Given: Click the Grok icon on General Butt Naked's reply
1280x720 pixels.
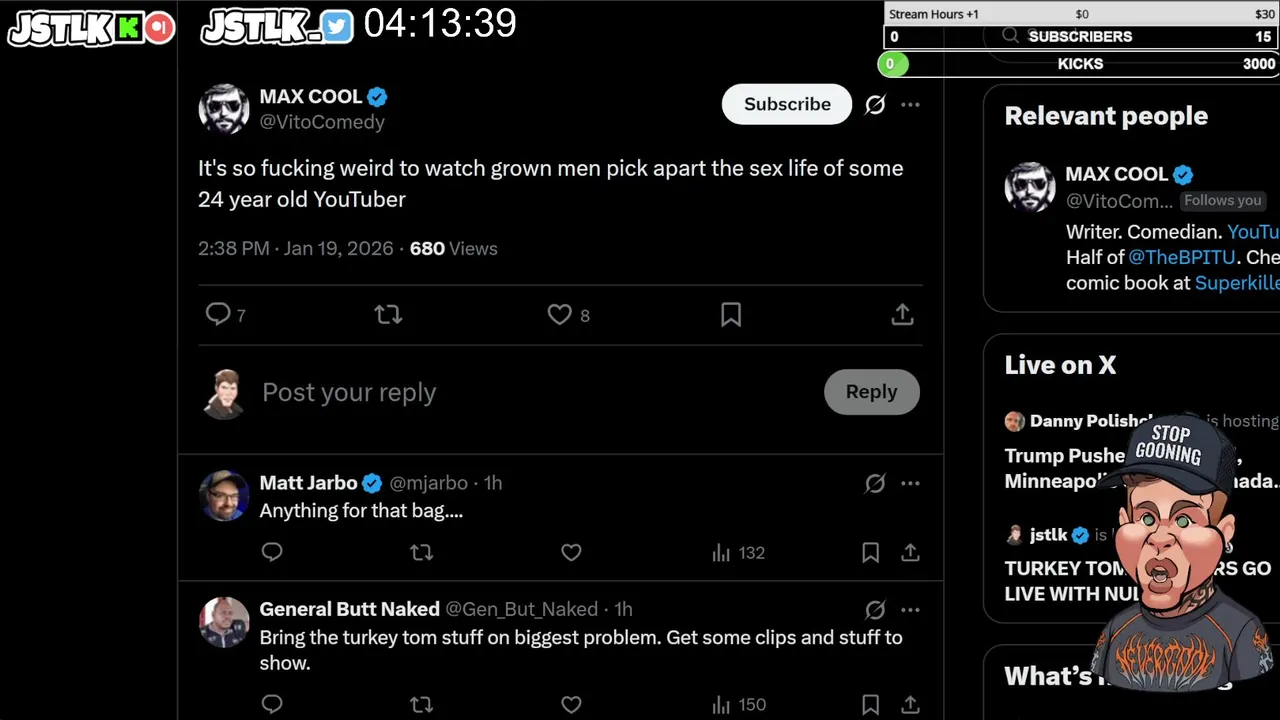Looking at the screenshot, I should 875,609.
